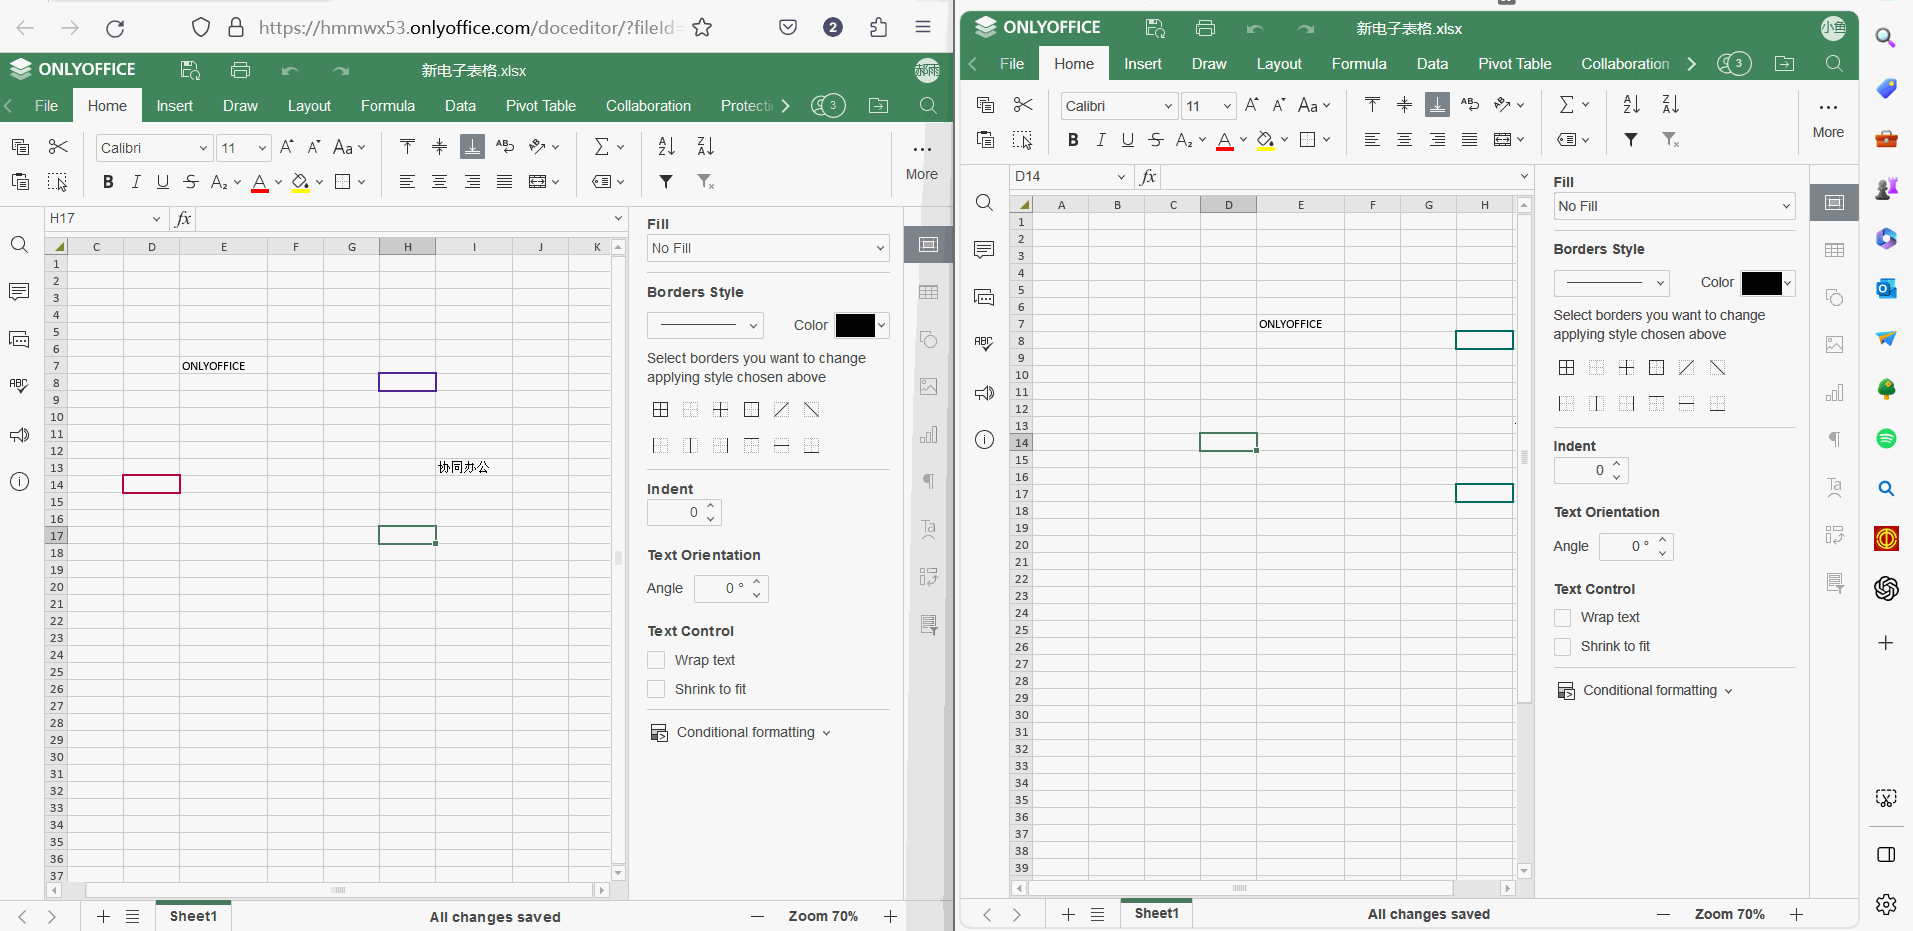The width and height of the screenshot is (1913, 931).
Task: Click Copy icon in right window toolbar
Action: point(985,105)
